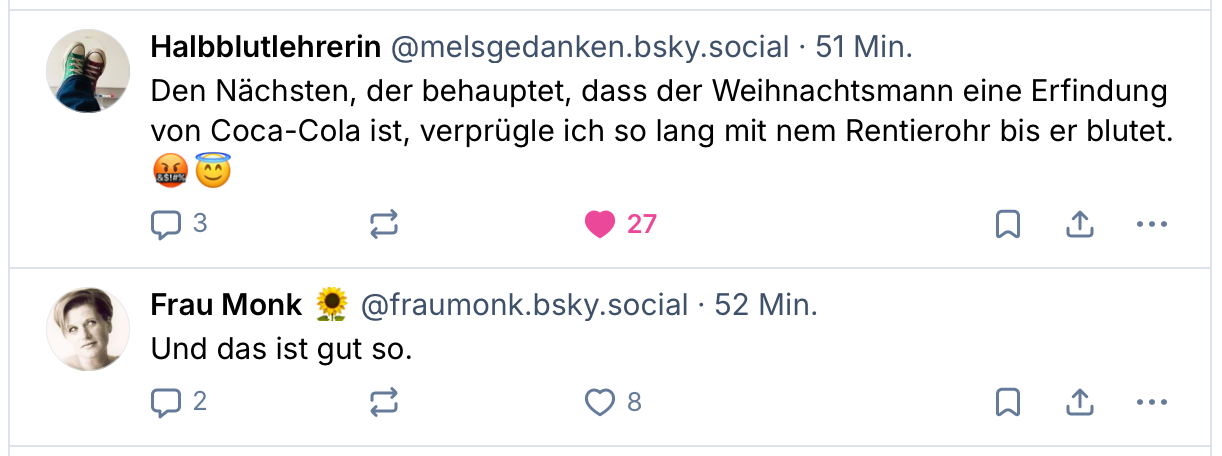
Task: Reply to Halbblutlehrerin's post
Action: [x=165, y=224]
